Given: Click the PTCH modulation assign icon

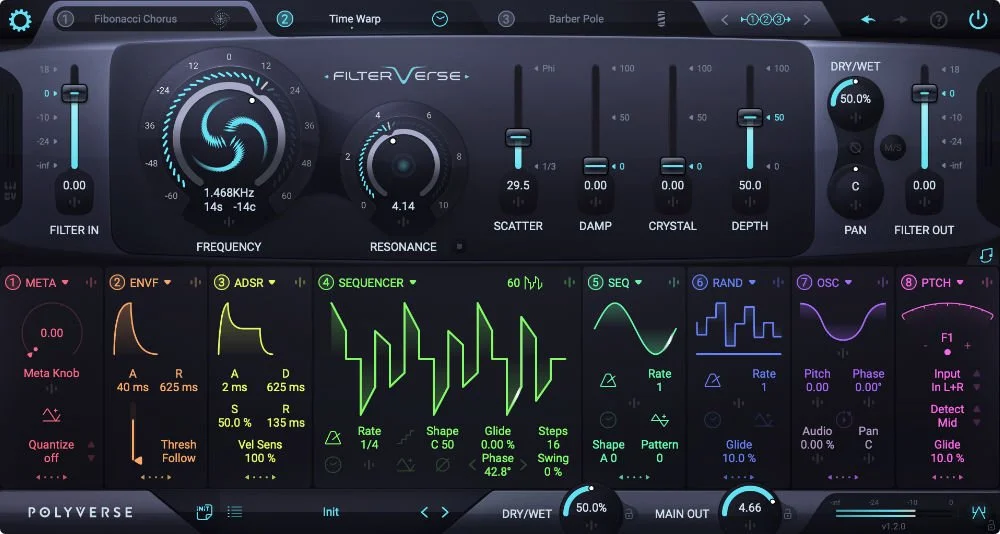Looking at the screenshot, I should (986, 283).
